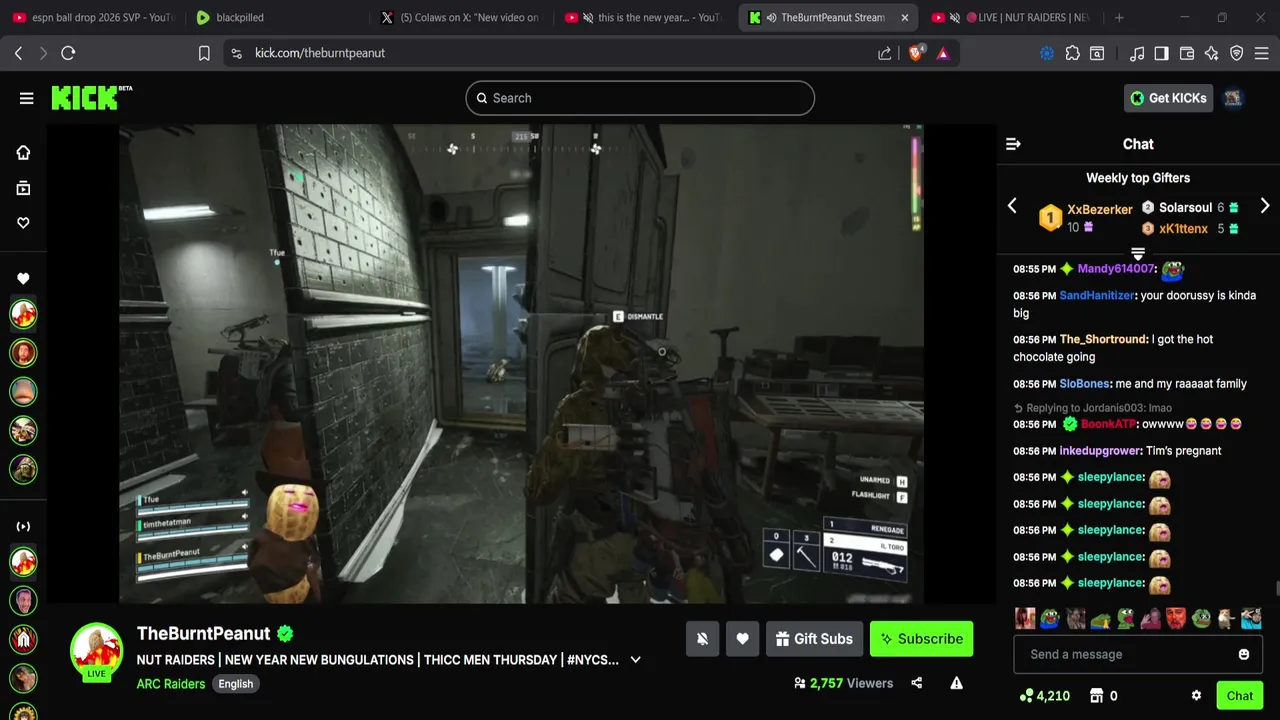Open browser extensions puzzle icon
Image resolution: width=1280 pixels, height=720 pixels.
tap(1073, 53)
